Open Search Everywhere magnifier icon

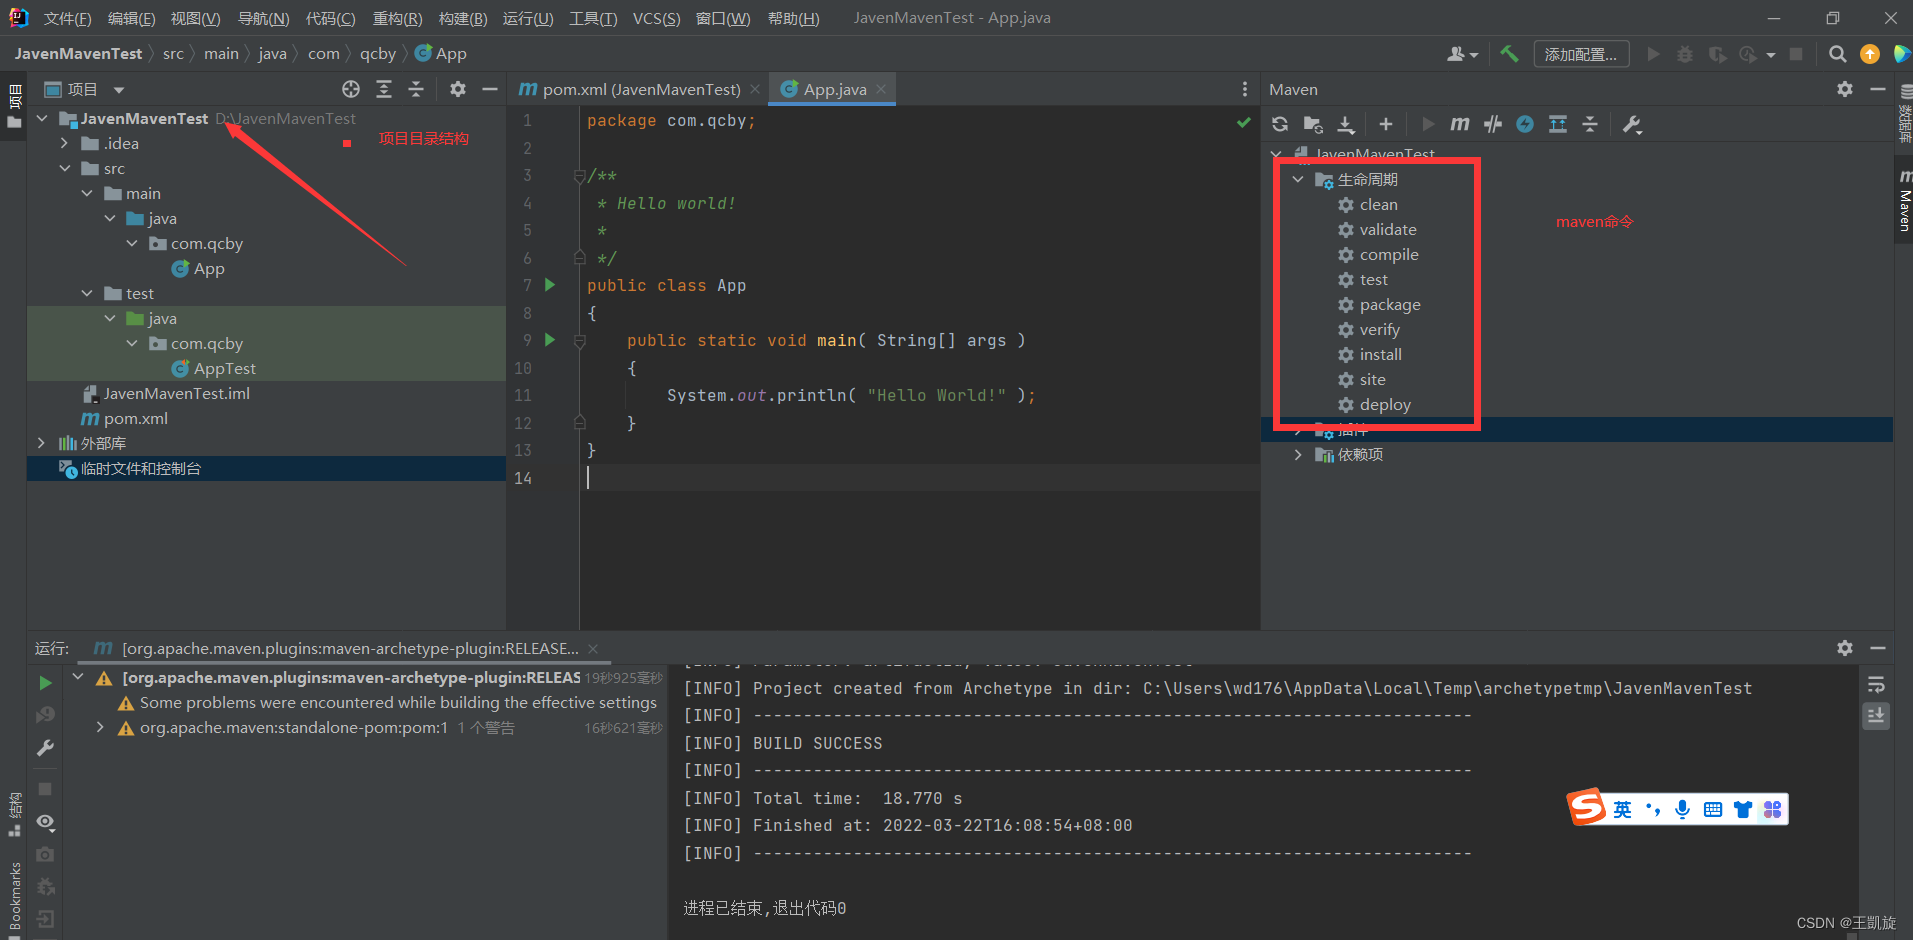tap(1838, 54)
